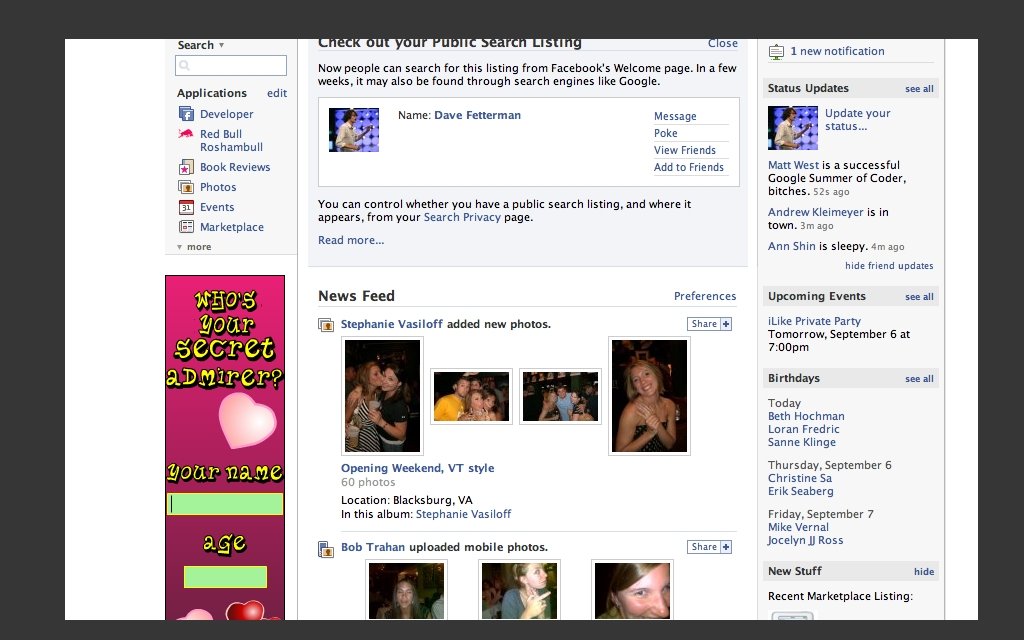
Task: Click the age field in the ad
Action: tap(225, 577)
